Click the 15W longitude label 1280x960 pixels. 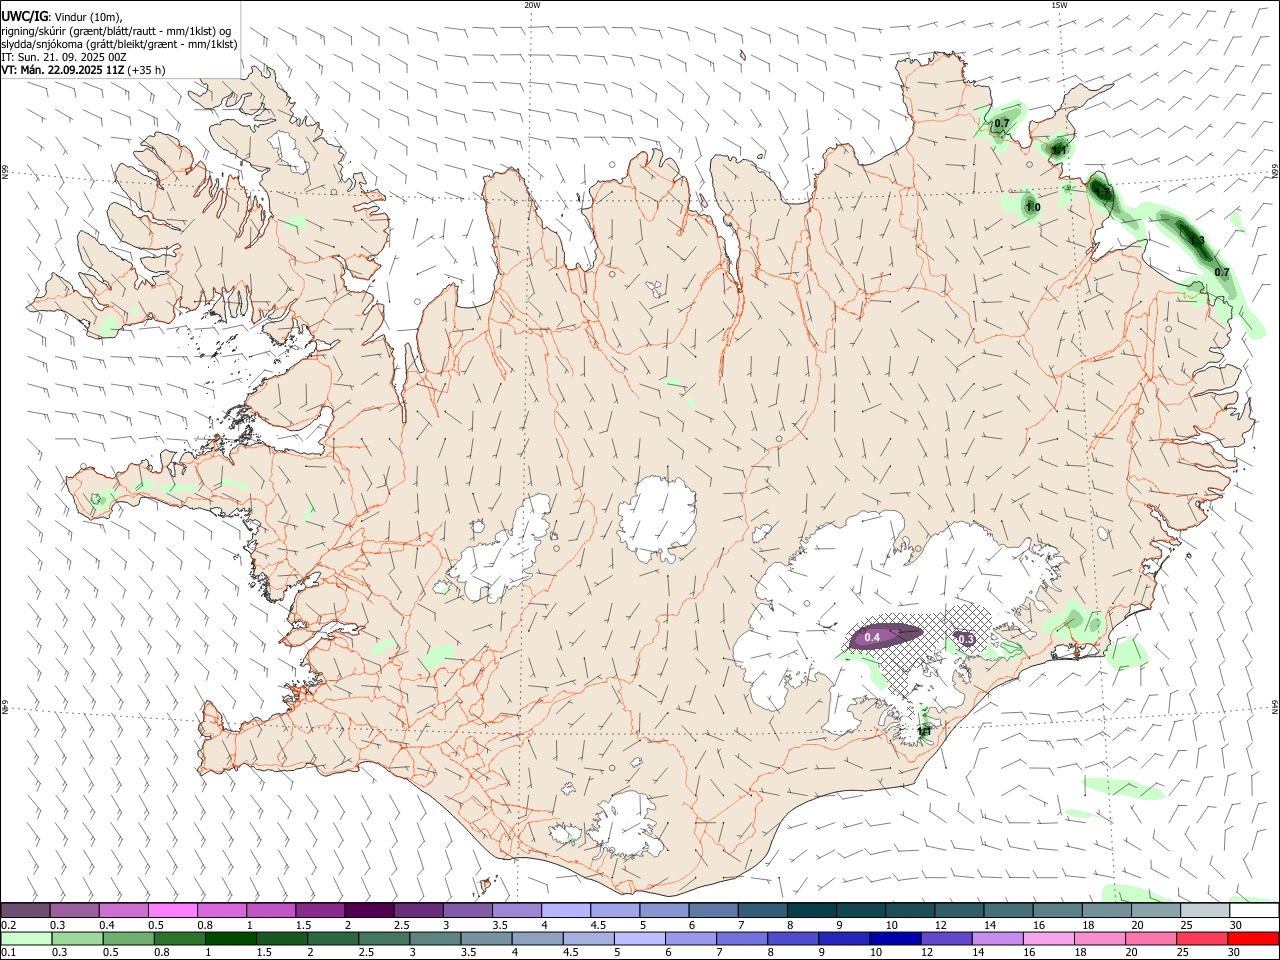pos(1059,5)
